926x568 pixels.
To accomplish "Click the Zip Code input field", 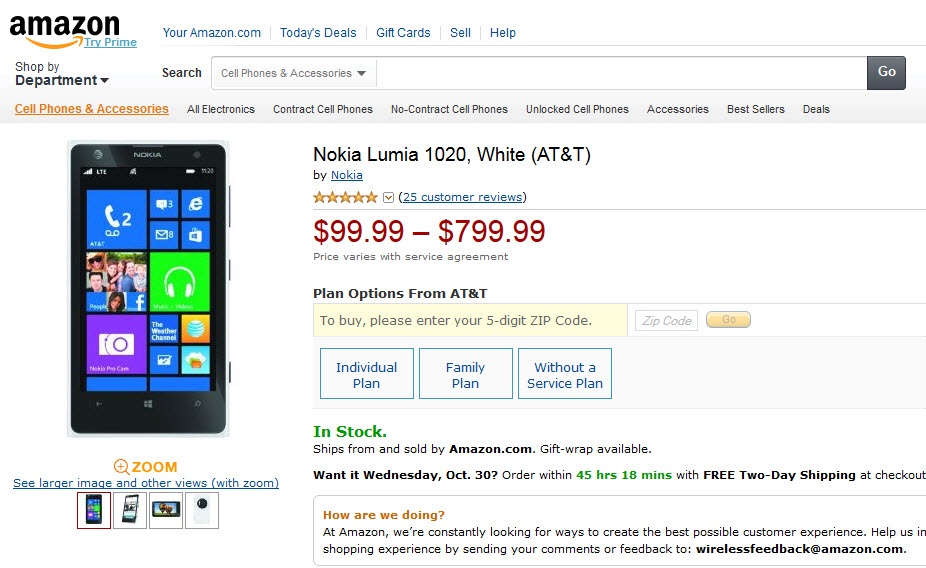I will pos(667,320).
